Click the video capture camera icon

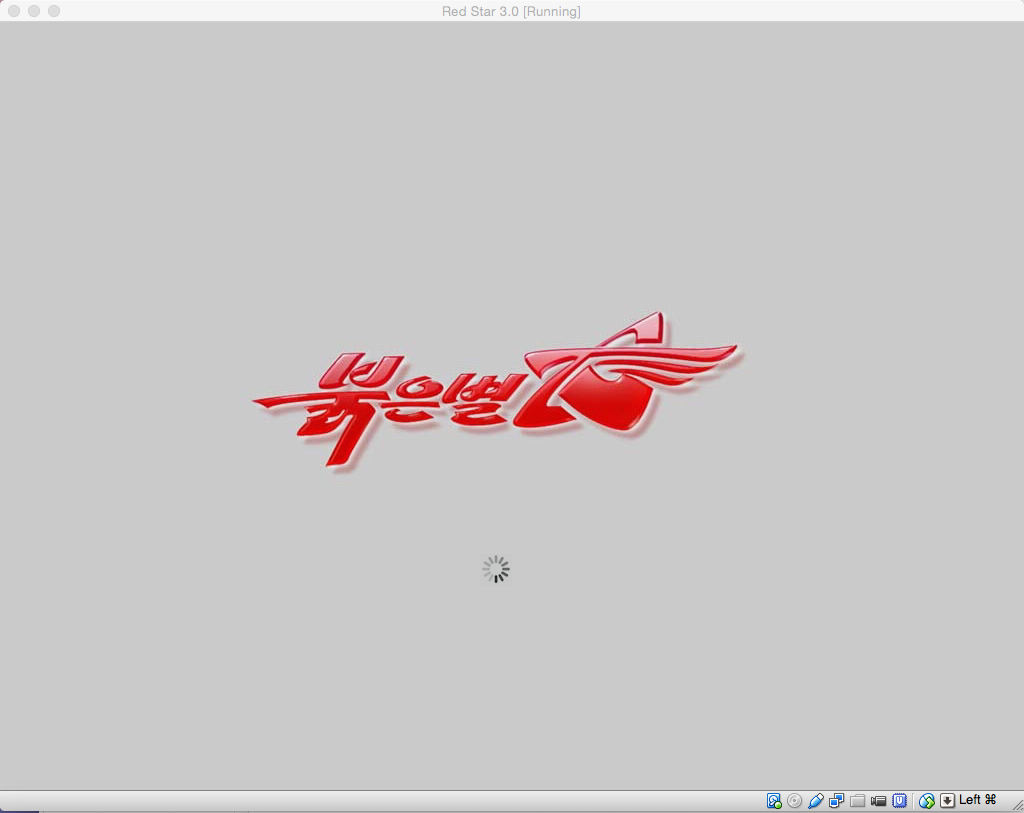879,800
